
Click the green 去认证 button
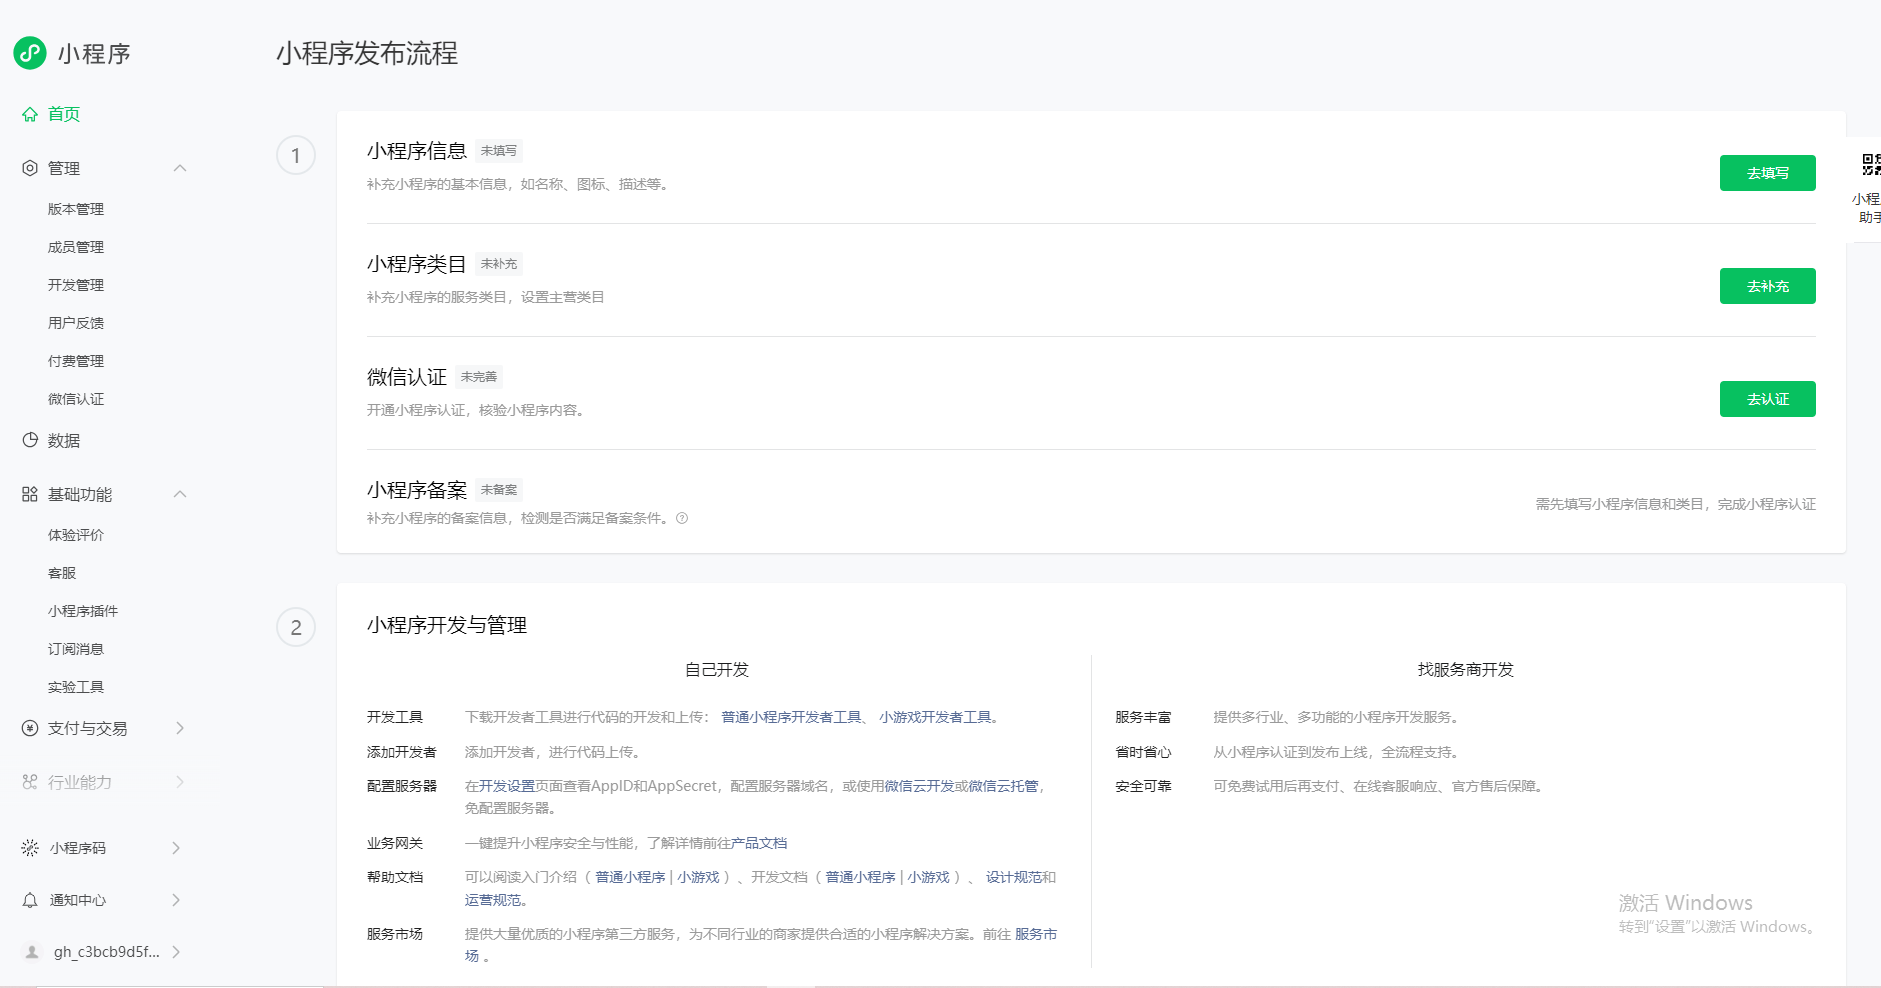[x=1767, y=399]
